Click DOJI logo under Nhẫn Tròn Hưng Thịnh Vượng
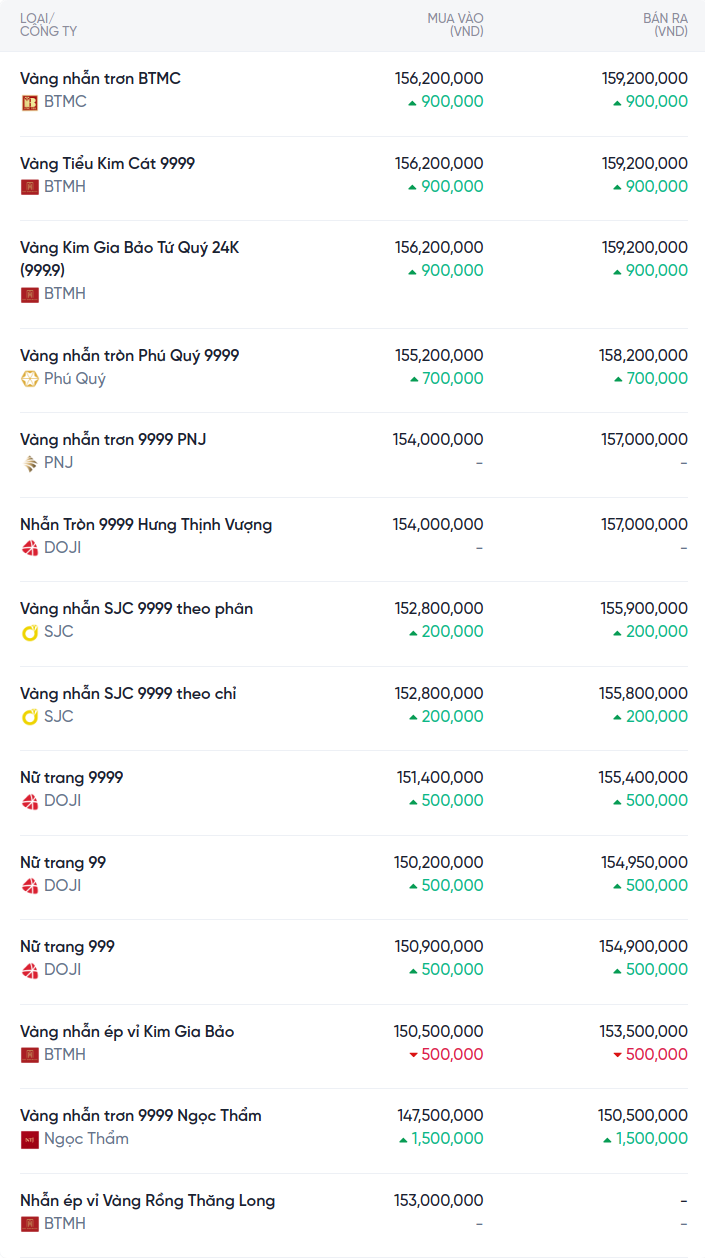This screenshot has width=705, height=1258. click(30, 548)
